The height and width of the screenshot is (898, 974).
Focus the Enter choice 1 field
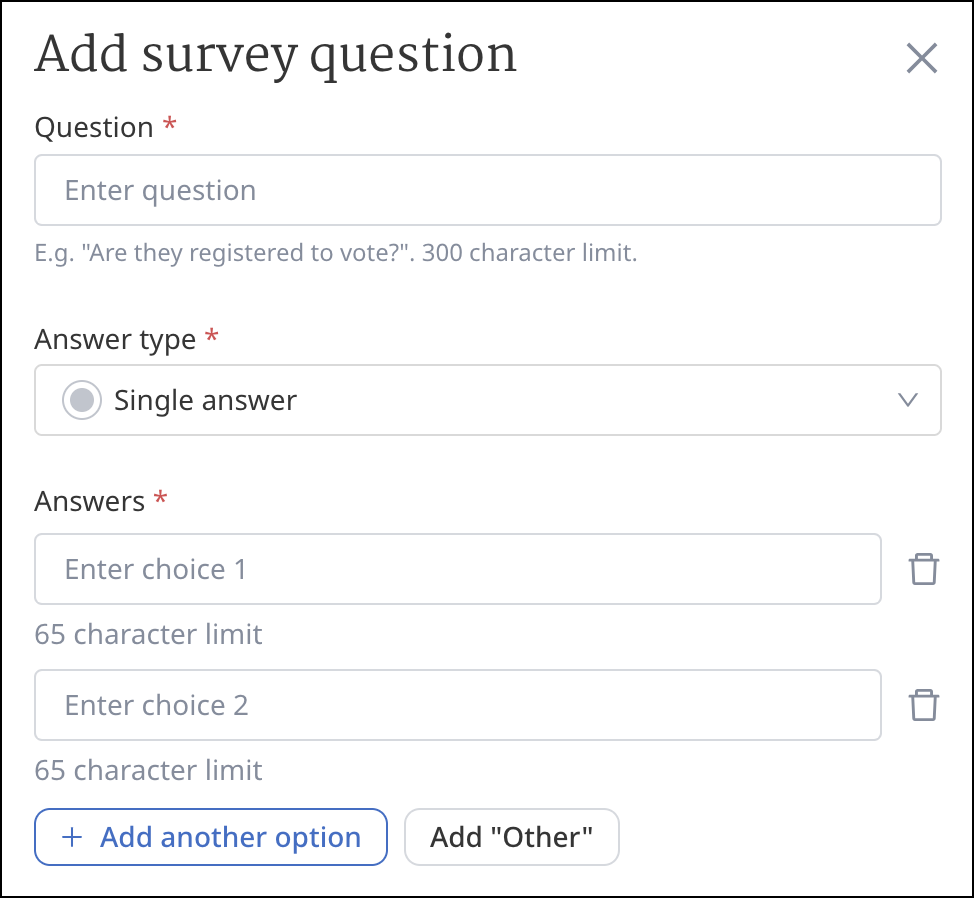[457, 569]
